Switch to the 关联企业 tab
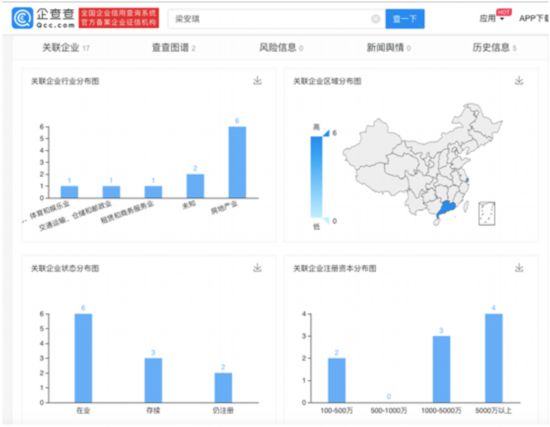Viewport: 550px width, 427px height. pos(66,47)
